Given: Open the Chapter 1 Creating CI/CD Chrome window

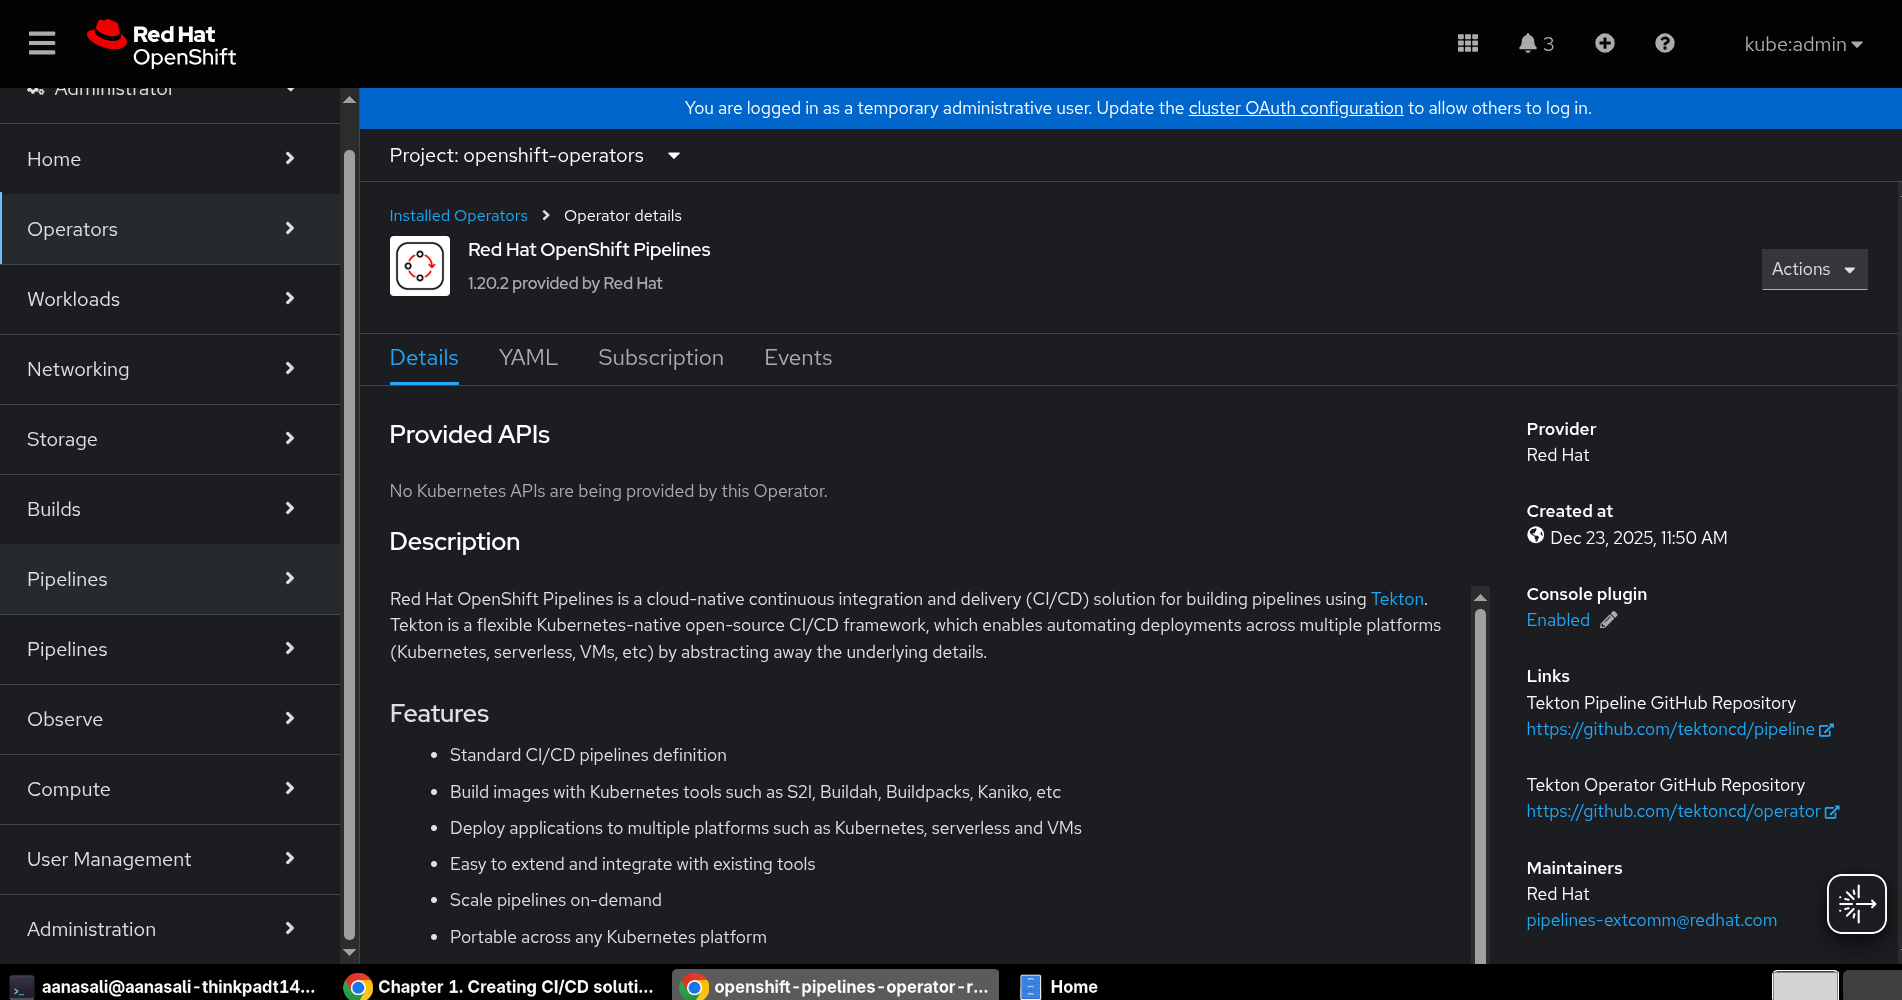Looking at the screenshot, I should point(498,987).
